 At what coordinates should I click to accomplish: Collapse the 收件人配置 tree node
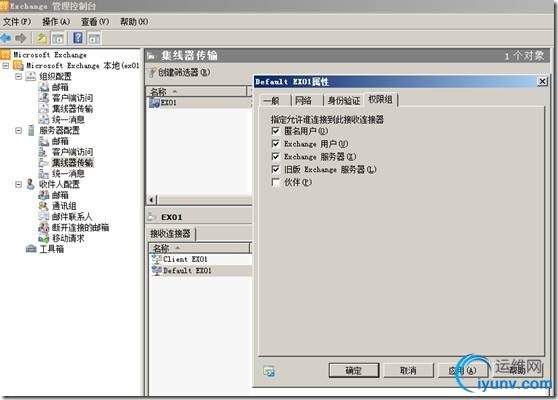(x=19, y=184)
